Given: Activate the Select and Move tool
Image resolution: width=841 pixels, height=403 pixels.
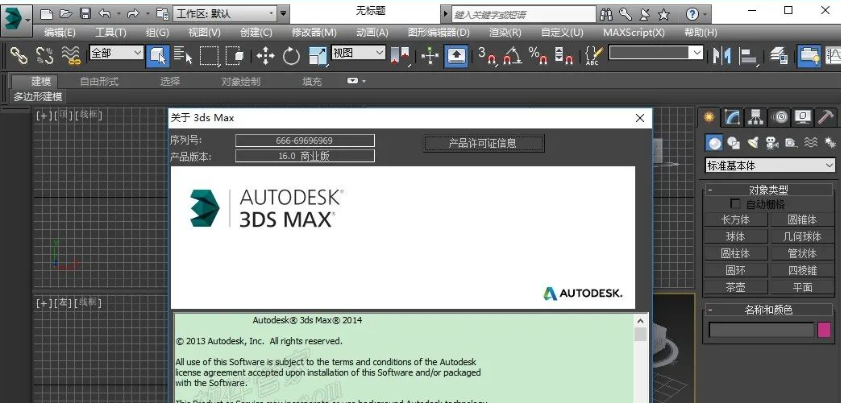Looking at the screenshot, I should 265,56.
